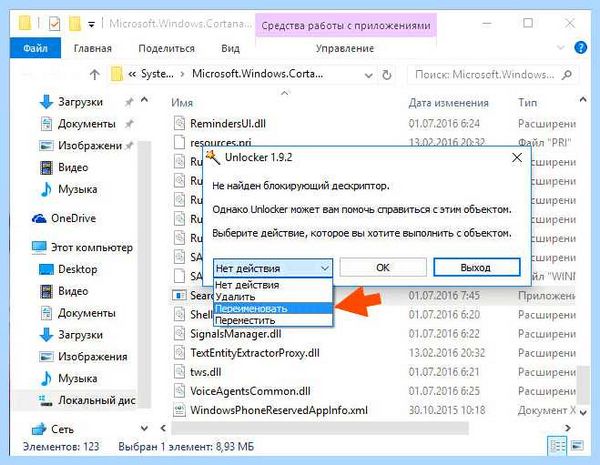Click the Выход button
The width and height of the screenshot is (600, 465).
tap(477, 267)
